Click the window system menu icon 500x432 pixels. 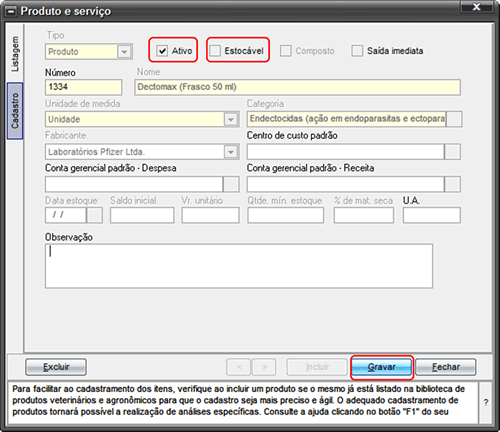pos(11,12)
